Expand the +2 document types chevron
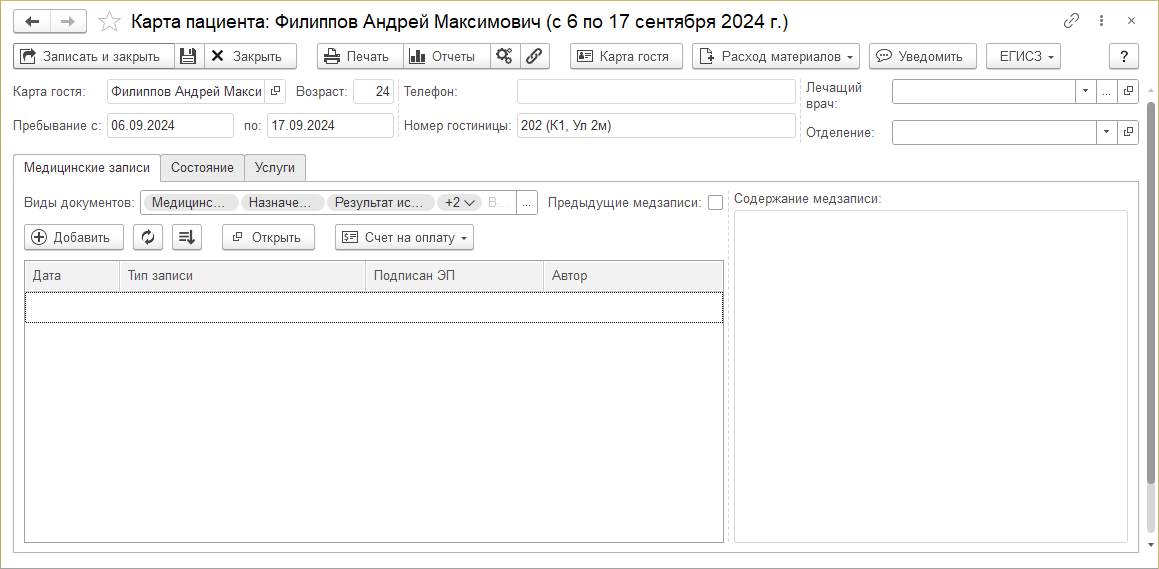 click(x=459, y=202)
